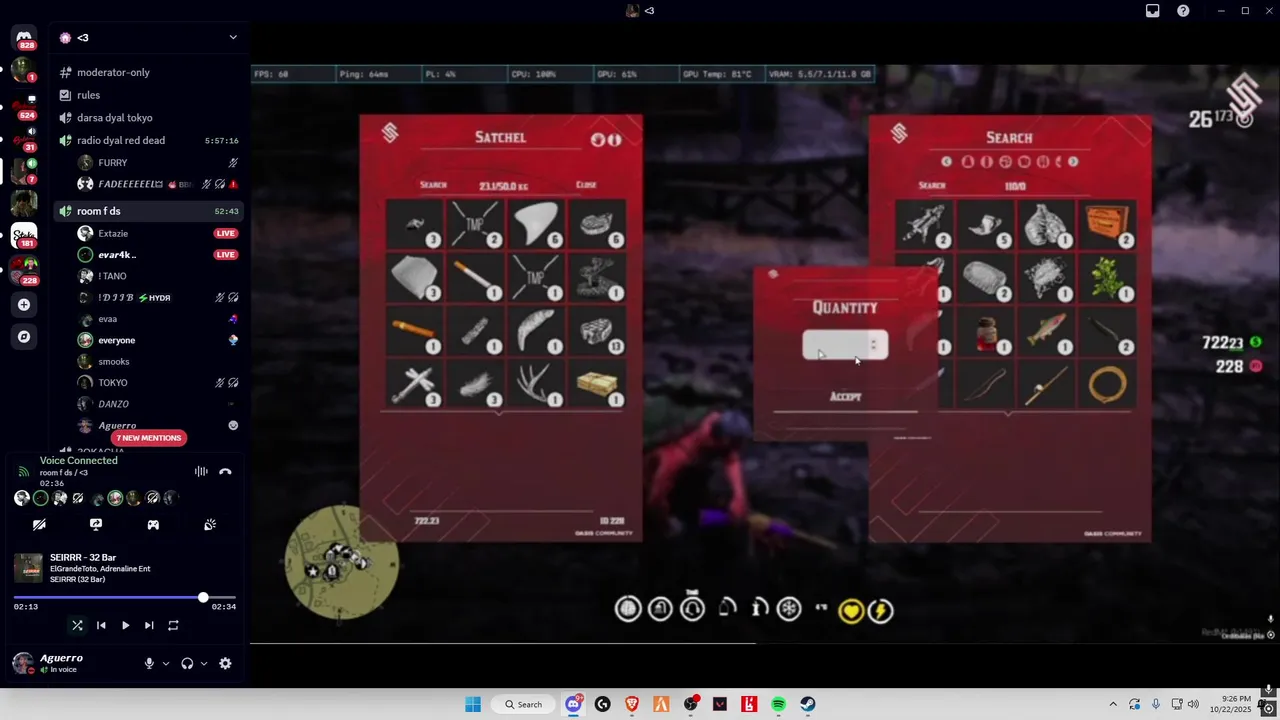Select the lasso rope item in Search

coord(1107,385)
